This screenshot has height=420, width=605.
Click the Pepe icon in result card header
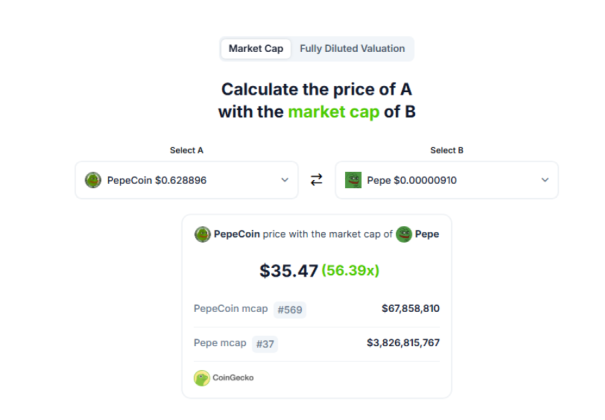404,234
